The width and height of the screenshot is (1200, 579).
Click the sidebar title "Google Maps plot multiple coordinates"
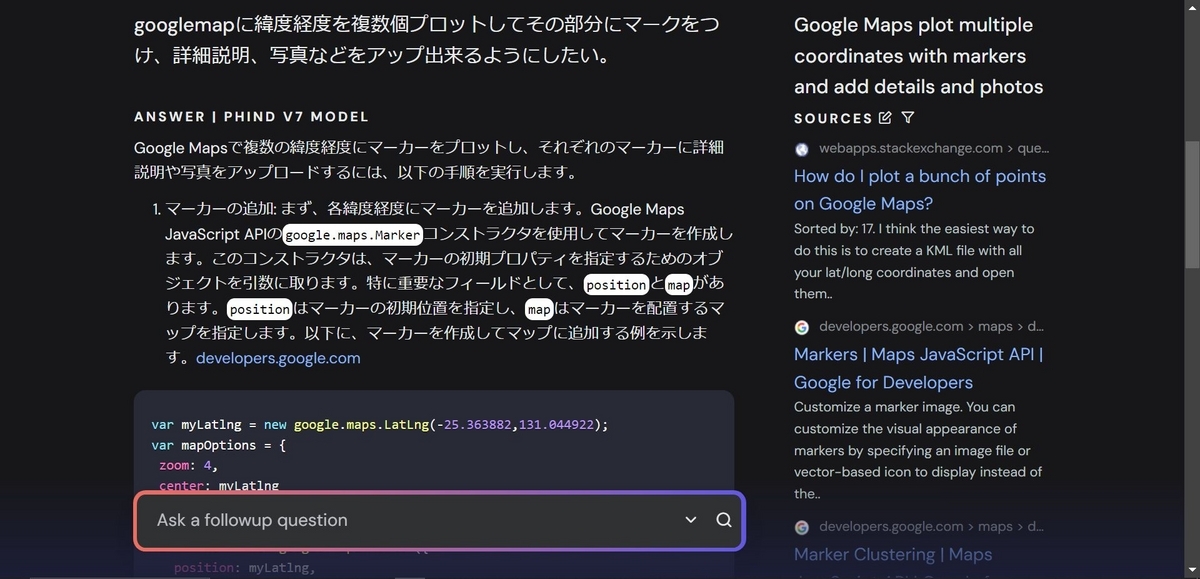pos(918,55)
